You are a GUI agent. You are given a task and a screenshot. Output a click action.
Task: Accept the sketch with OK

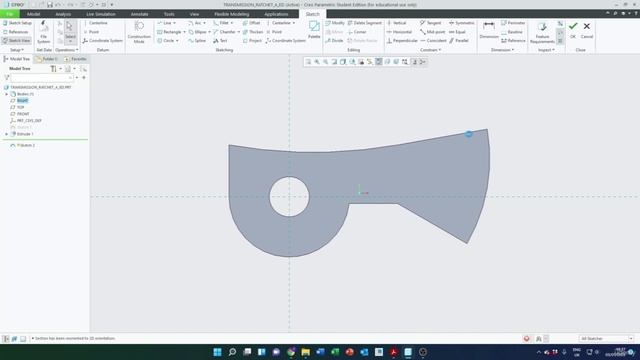(573, 30)
